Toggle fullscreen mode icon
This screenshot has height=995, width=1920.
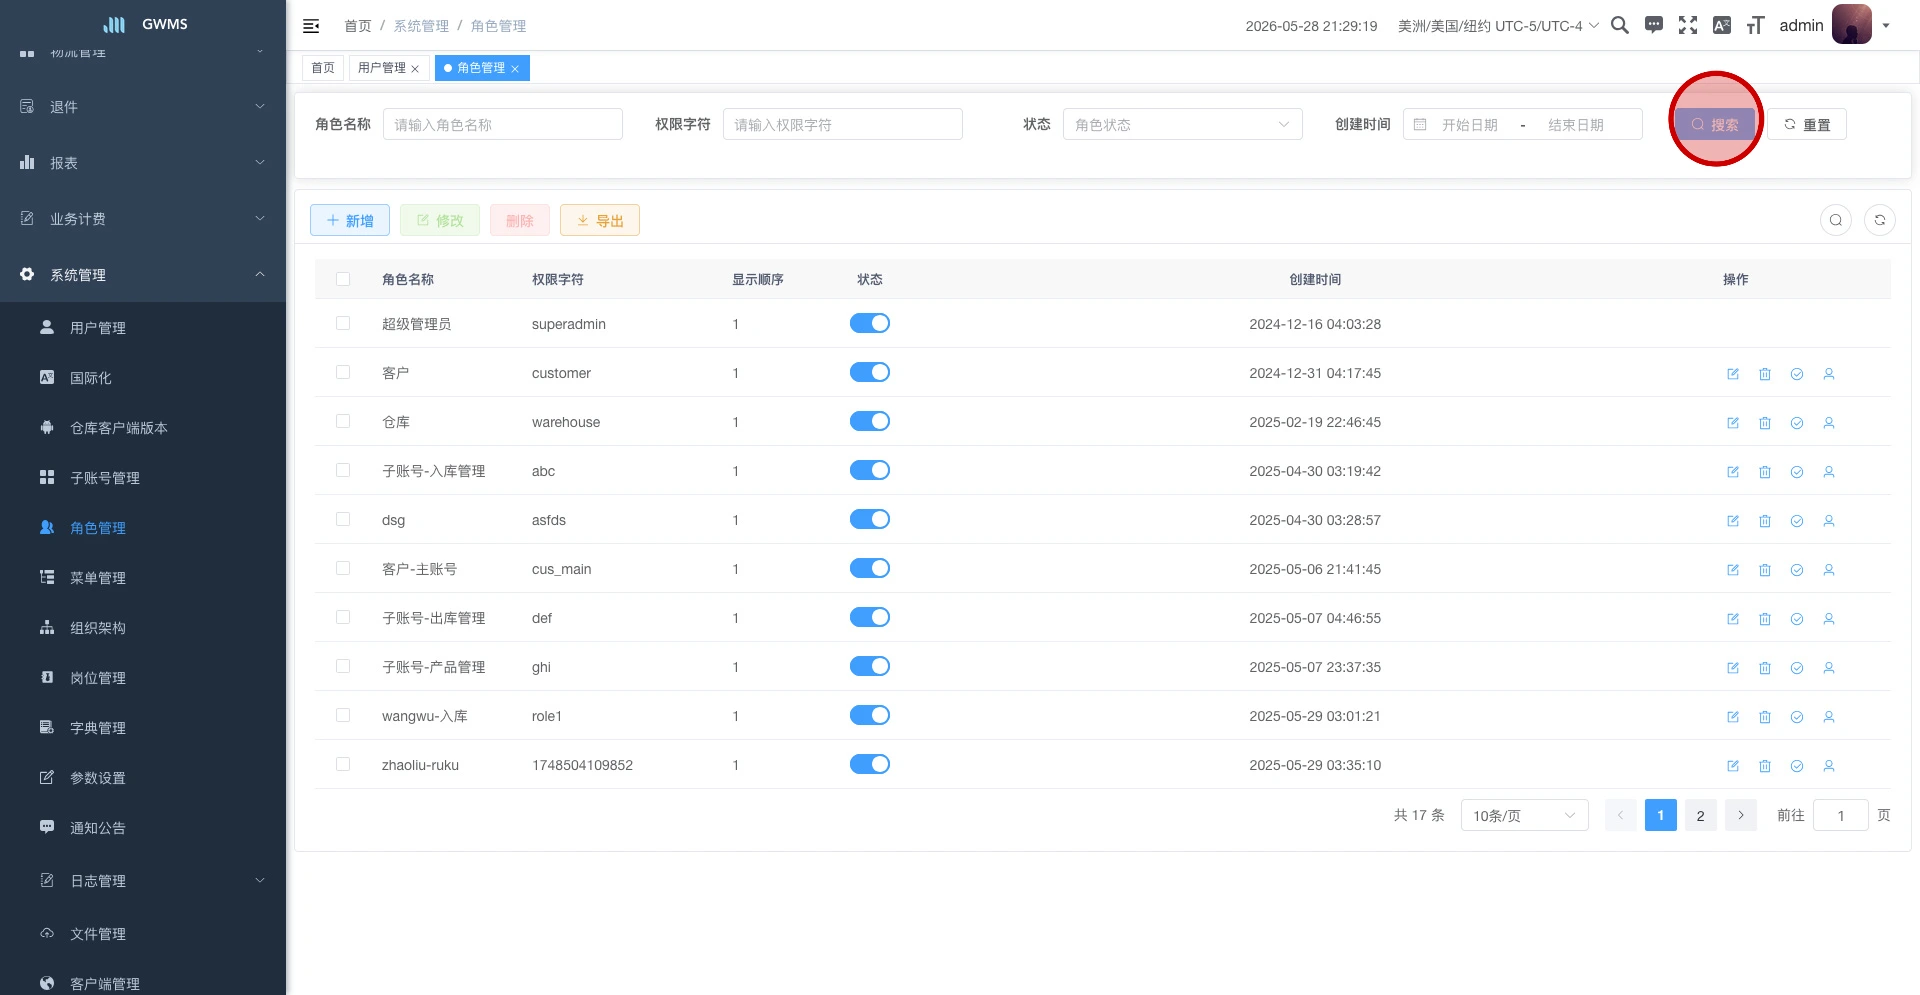[x=1688, y=25]
